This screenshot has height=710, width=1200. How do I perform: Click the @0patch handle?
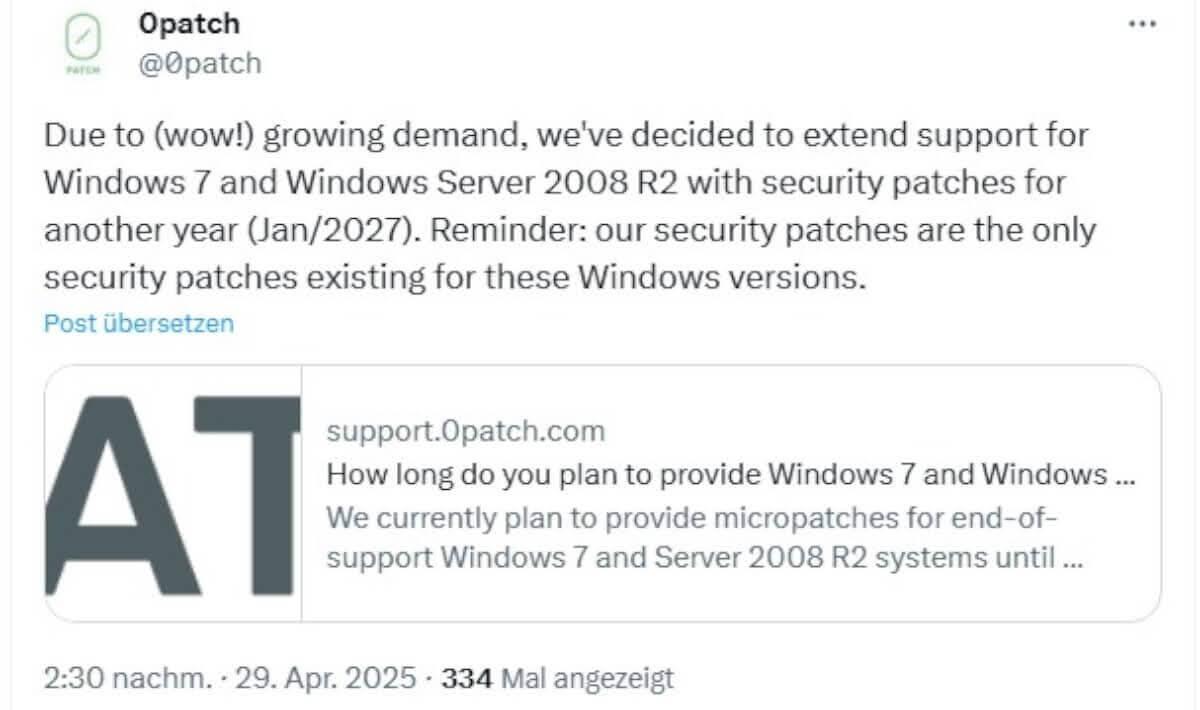pos(201,63)
